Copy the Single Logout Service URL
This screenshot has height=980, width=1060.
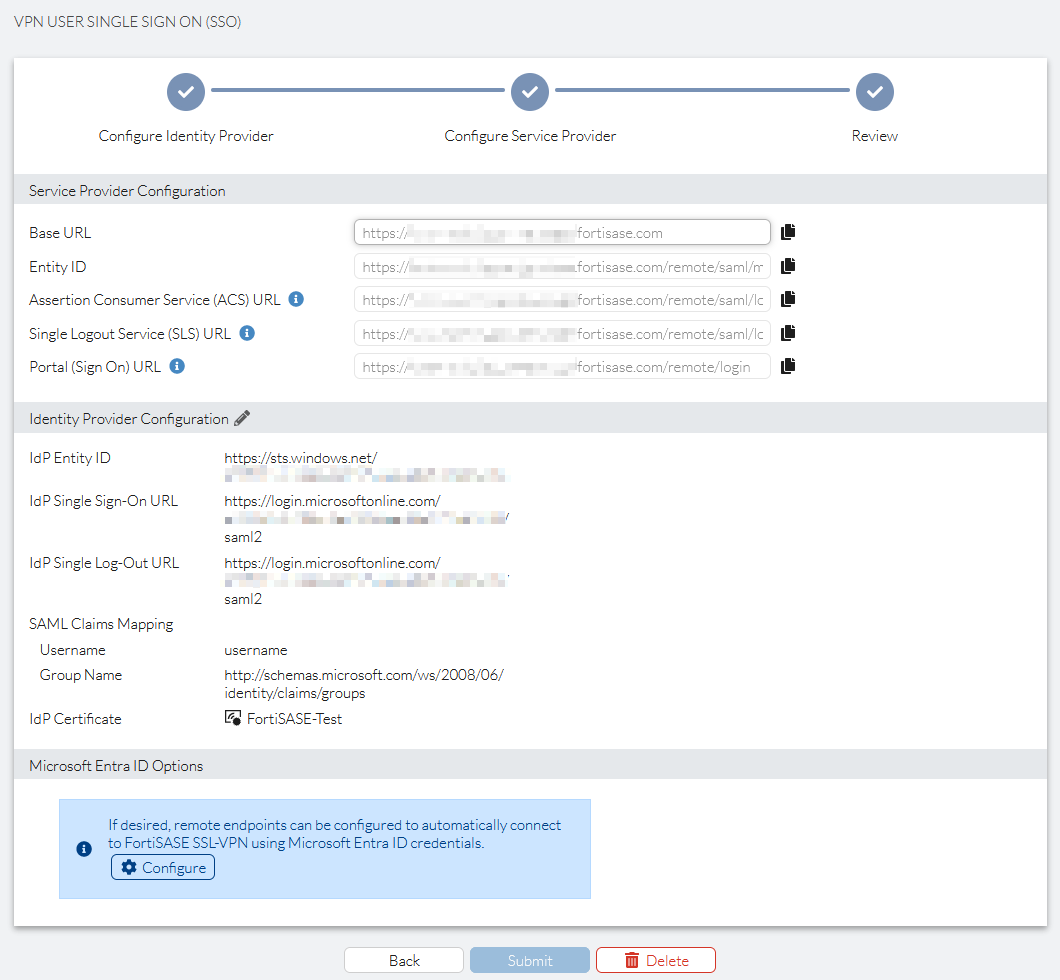click(788, 332)
